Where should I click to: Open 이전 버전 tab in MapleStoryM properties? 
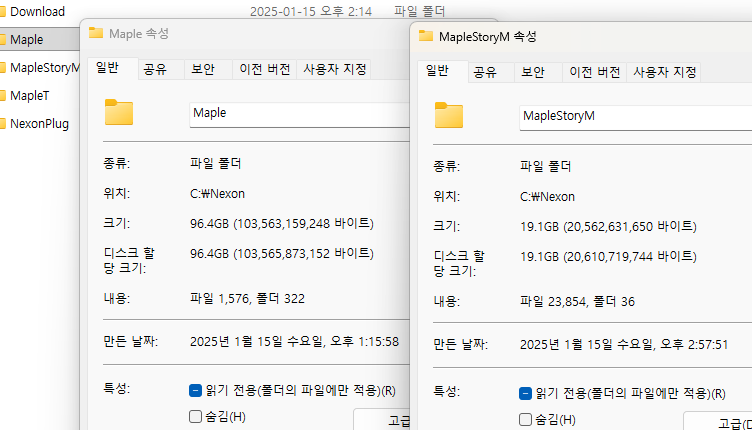[x=595, y=72]
